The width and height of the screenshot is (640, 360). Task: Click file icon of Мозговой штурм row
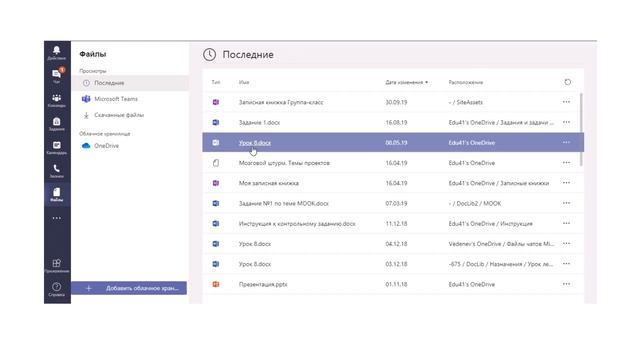tap(216, 163)
